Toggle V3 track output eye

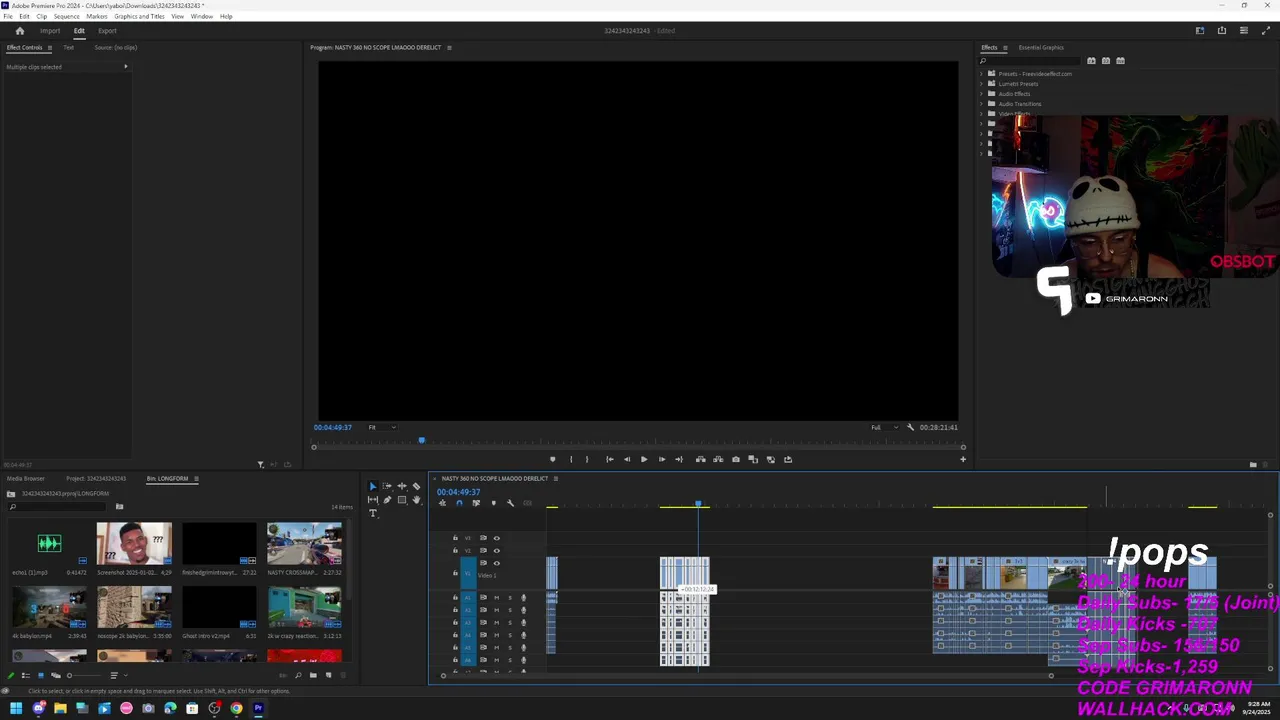pos(496,538)
